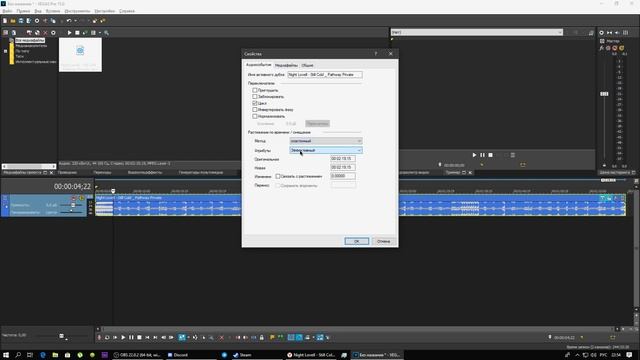Screen dimensions: 640x360
Task: Click red X remove media icon
Action: coord(45,33)
